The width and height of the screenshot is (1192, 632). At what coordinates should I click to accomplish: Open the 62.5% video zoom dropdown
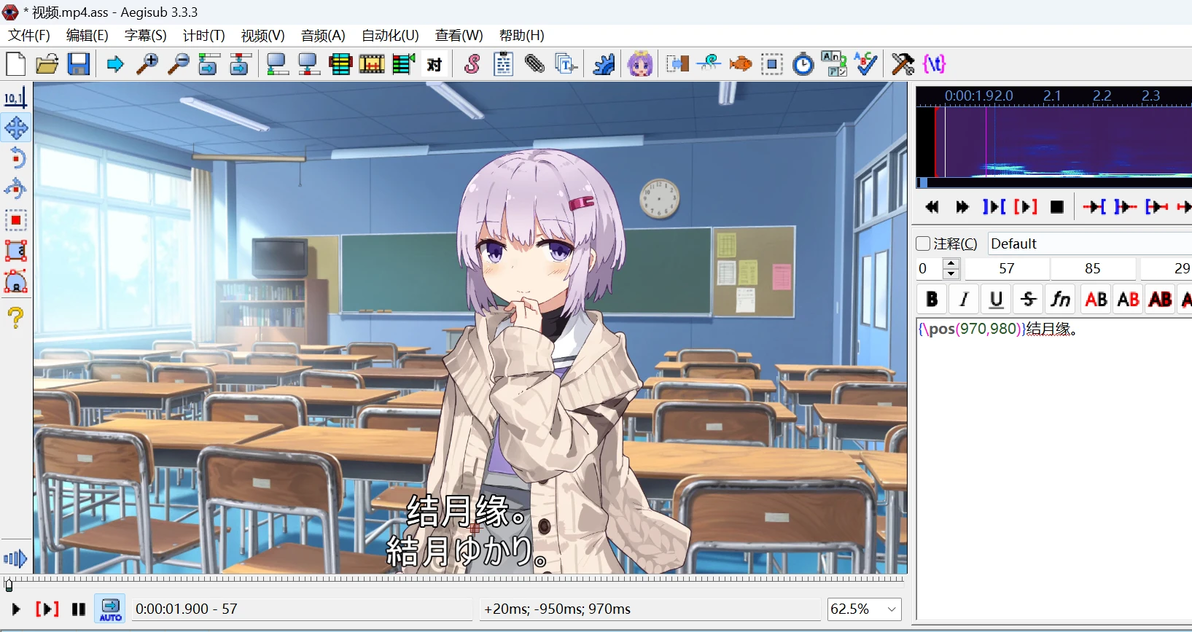[864, 609]
